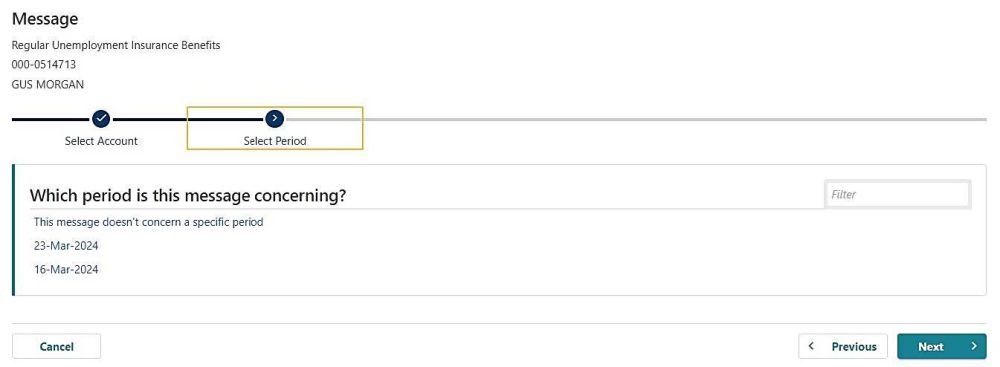The image size is (1000, 367).
Task: Click the arrow circle for Select Period step
Action: point(275,119)
